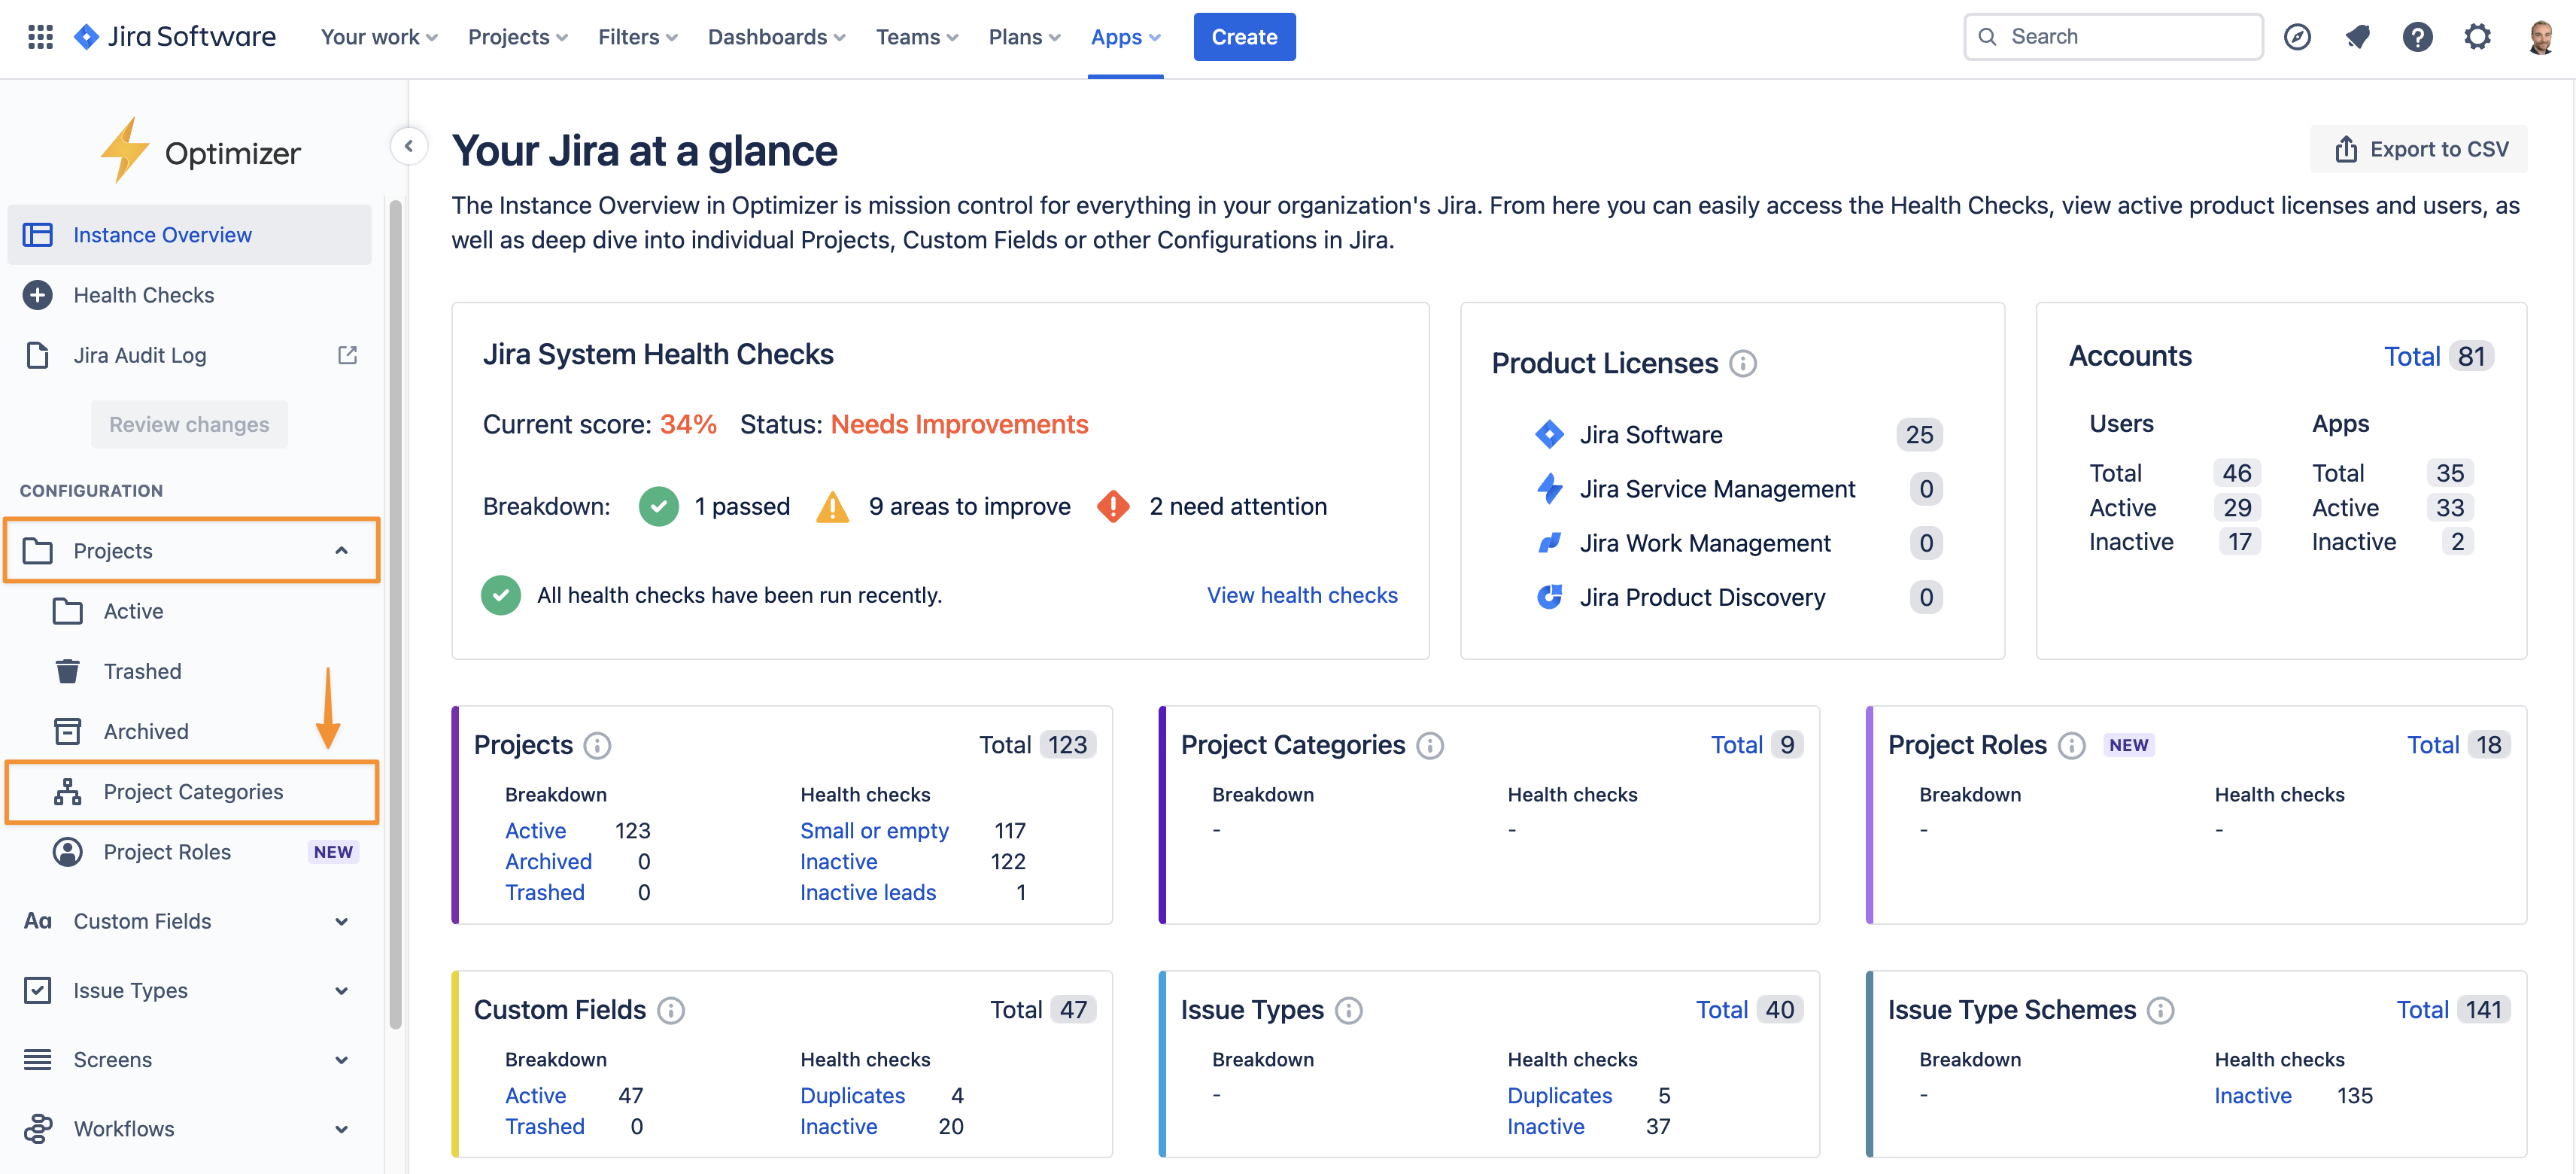Screen dimensions: 2576x1174
Task: Click Product Licenses info icon
Action: 1743,363
